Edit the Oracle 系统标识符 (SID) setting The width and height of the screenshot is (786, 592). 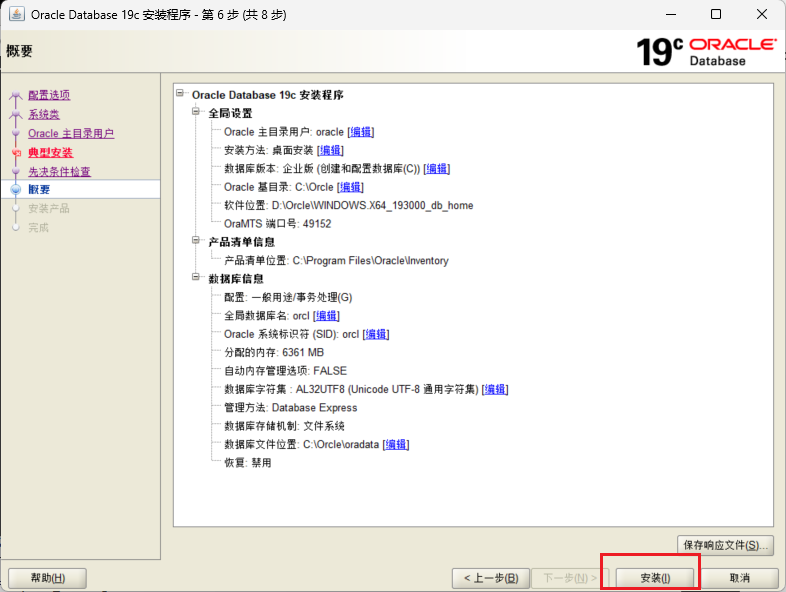pyautogui.click(x=376, y=334)
